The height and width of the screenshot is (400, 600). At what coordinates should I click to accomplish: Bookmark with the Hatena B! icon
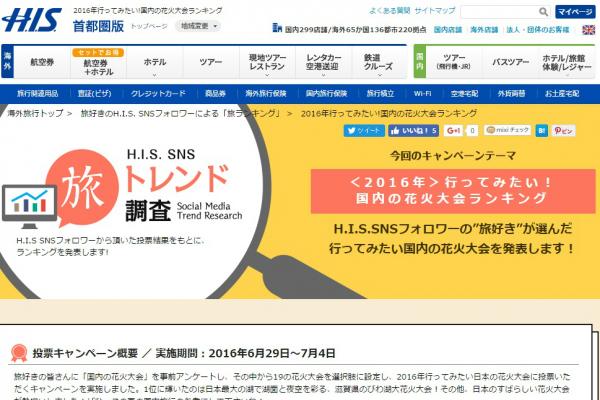coord(541,131)
